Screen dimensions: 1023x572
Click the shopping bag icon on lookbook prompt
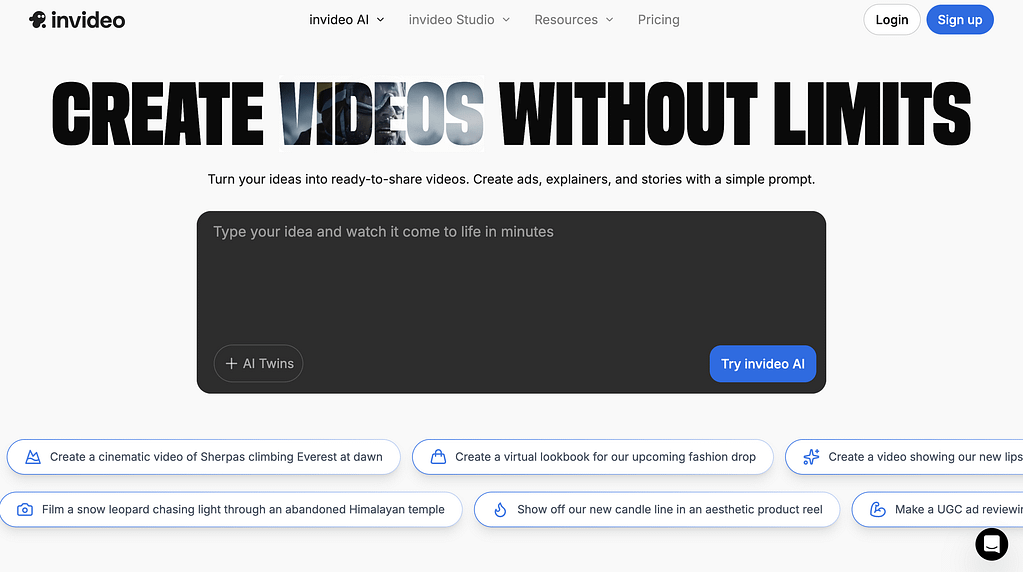click(438, 457)
